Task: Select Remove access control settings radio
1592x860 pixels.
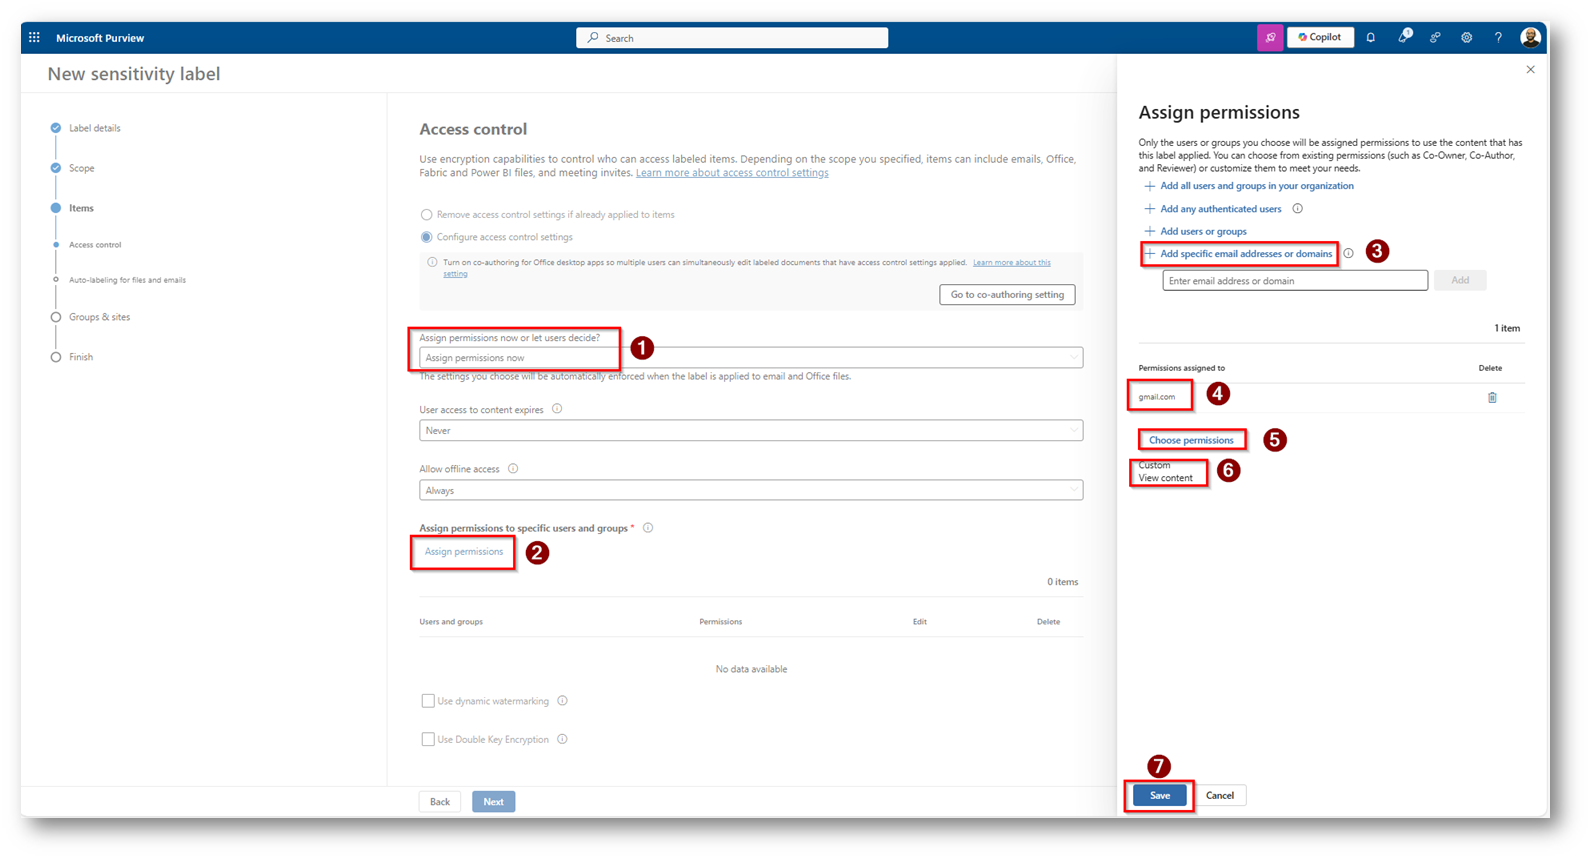Action: [x=427, y=215]
